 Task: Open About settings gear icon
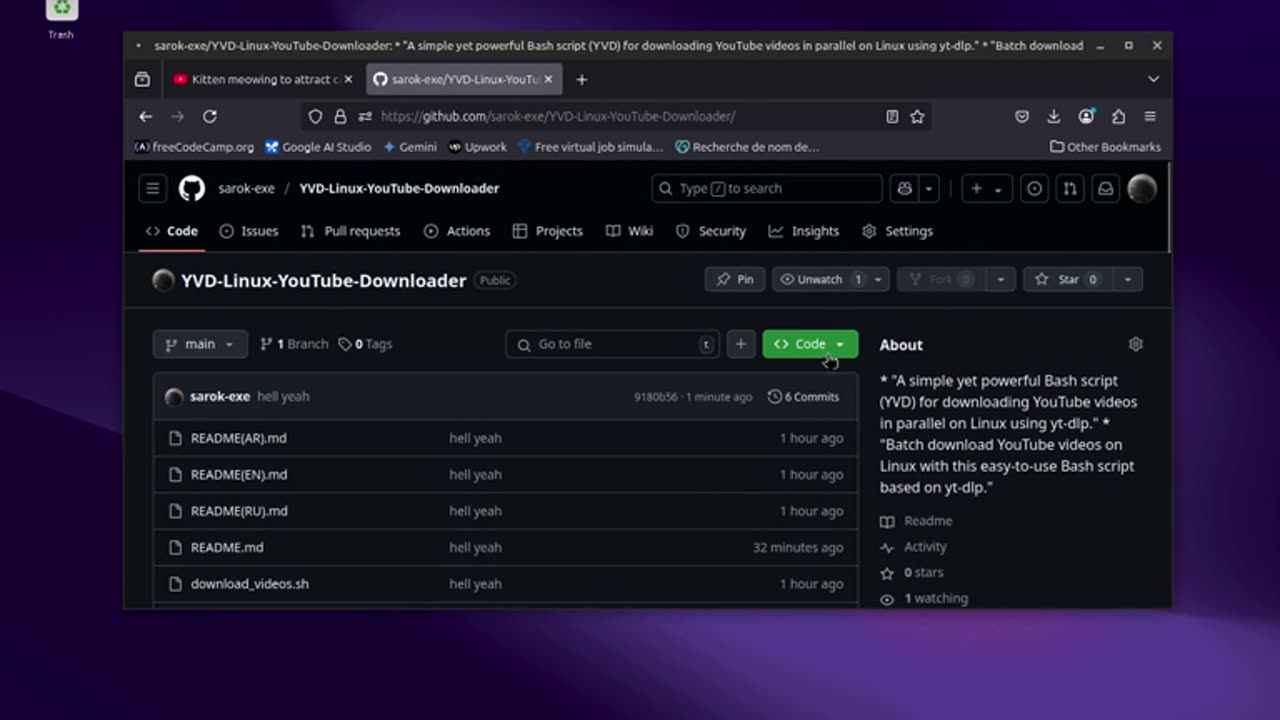[1135, 344]
